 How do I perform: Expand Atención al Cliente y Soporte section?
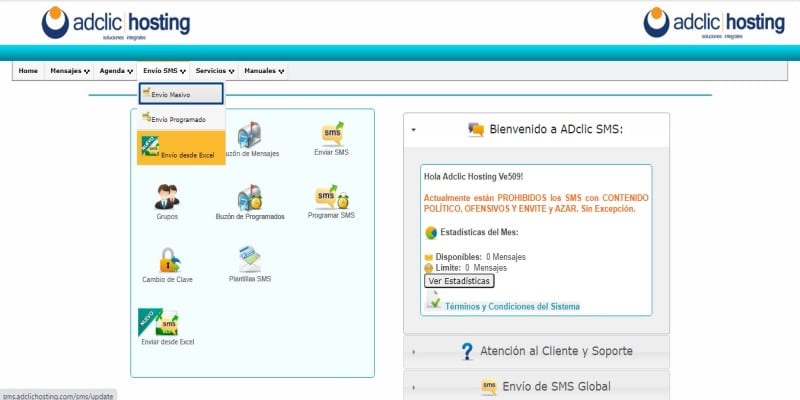coord(536,351)
